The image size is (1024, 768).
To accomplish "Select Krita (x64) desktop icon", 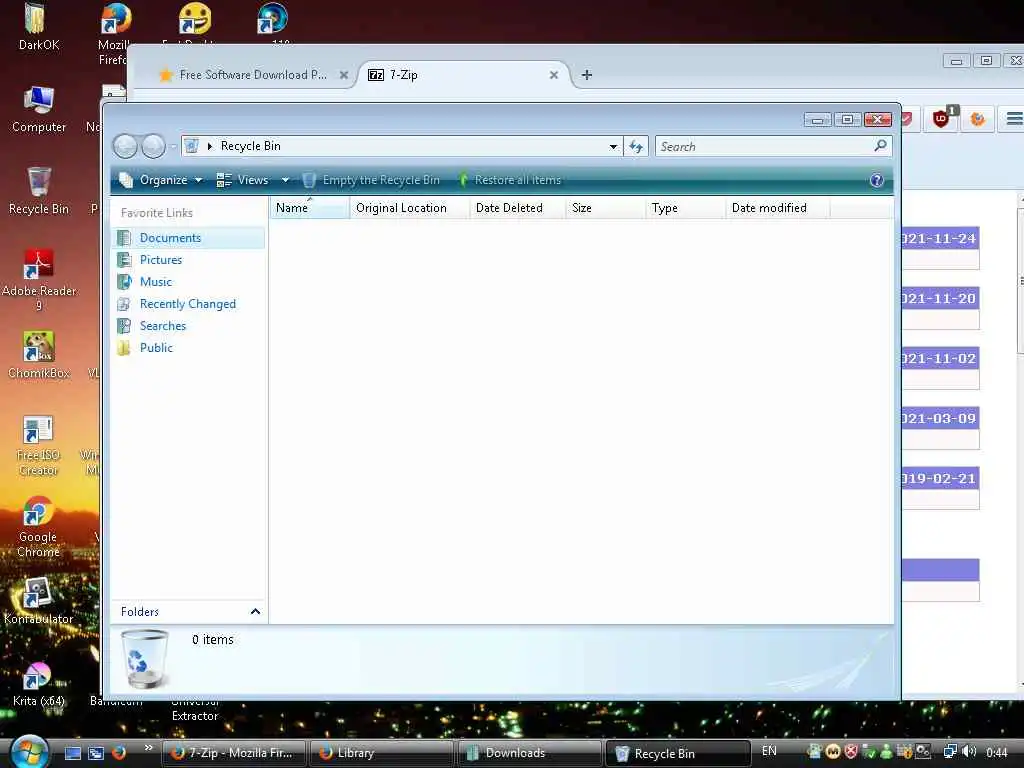I will [x=39, y=684].
